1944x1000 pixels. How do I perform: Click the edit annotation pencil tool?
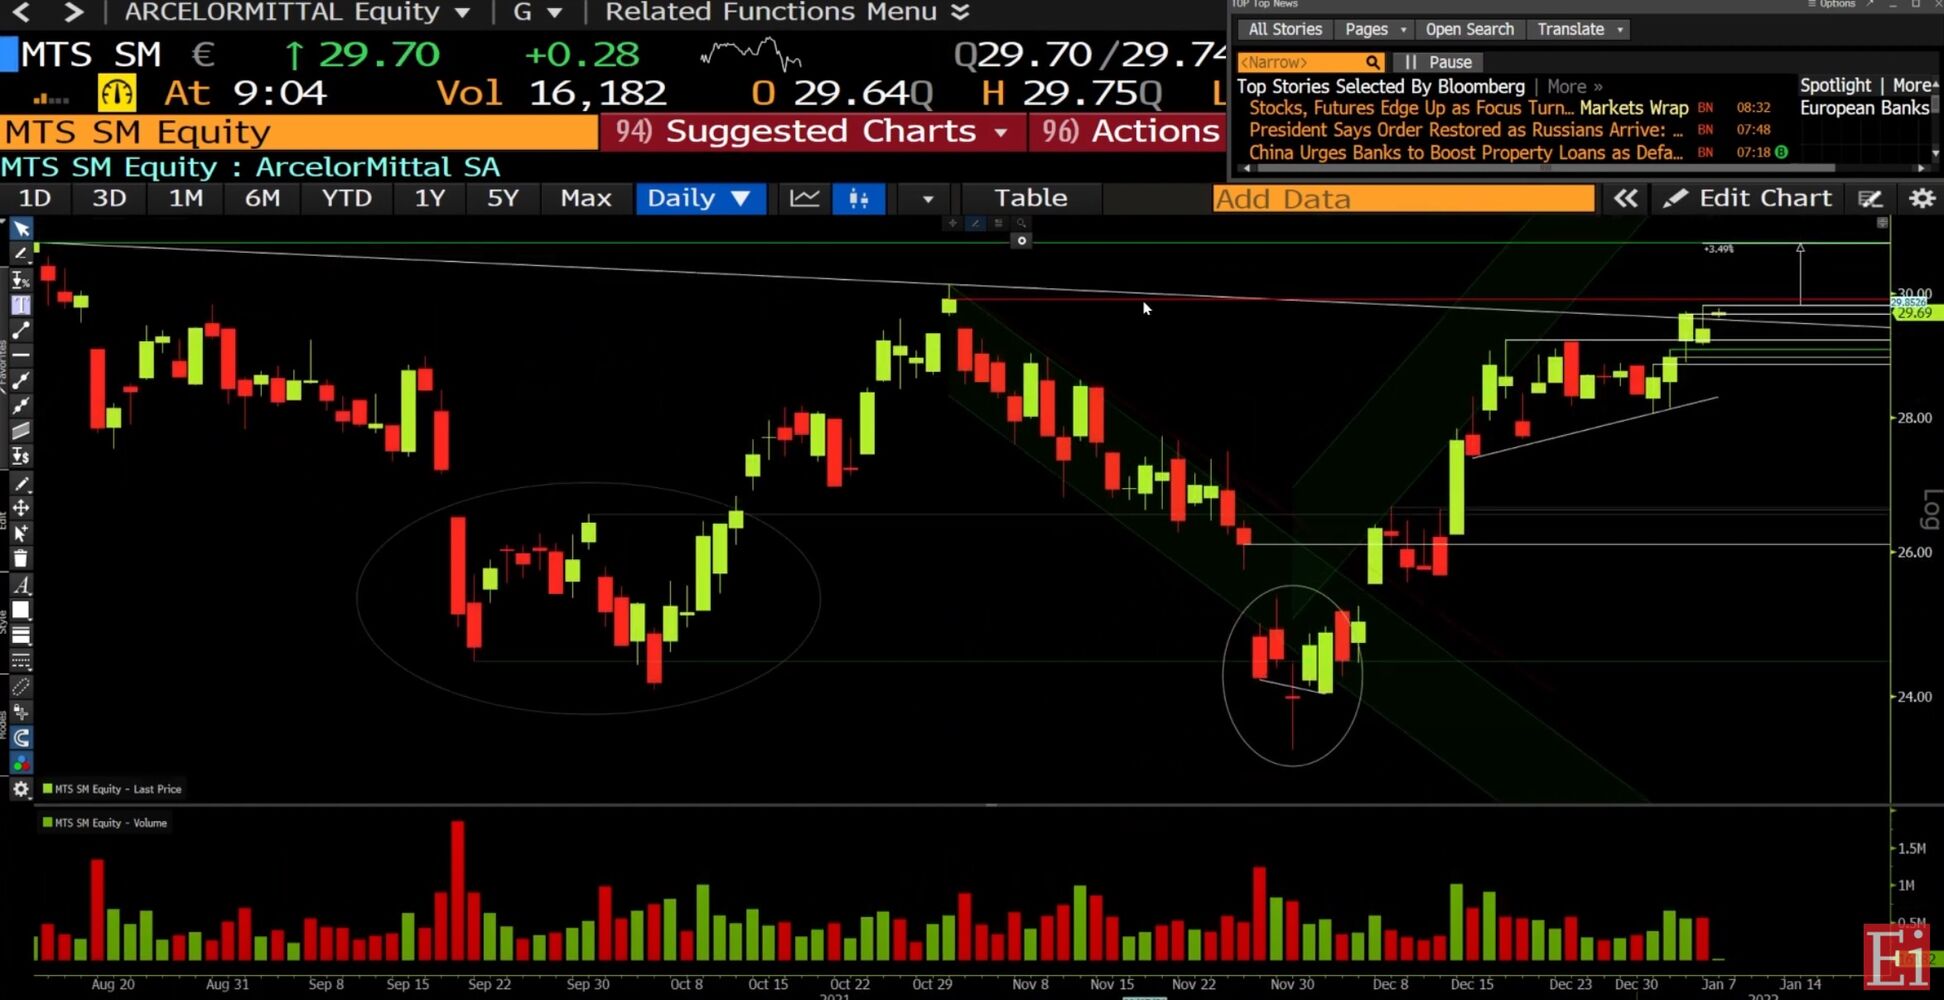point(21,484)
